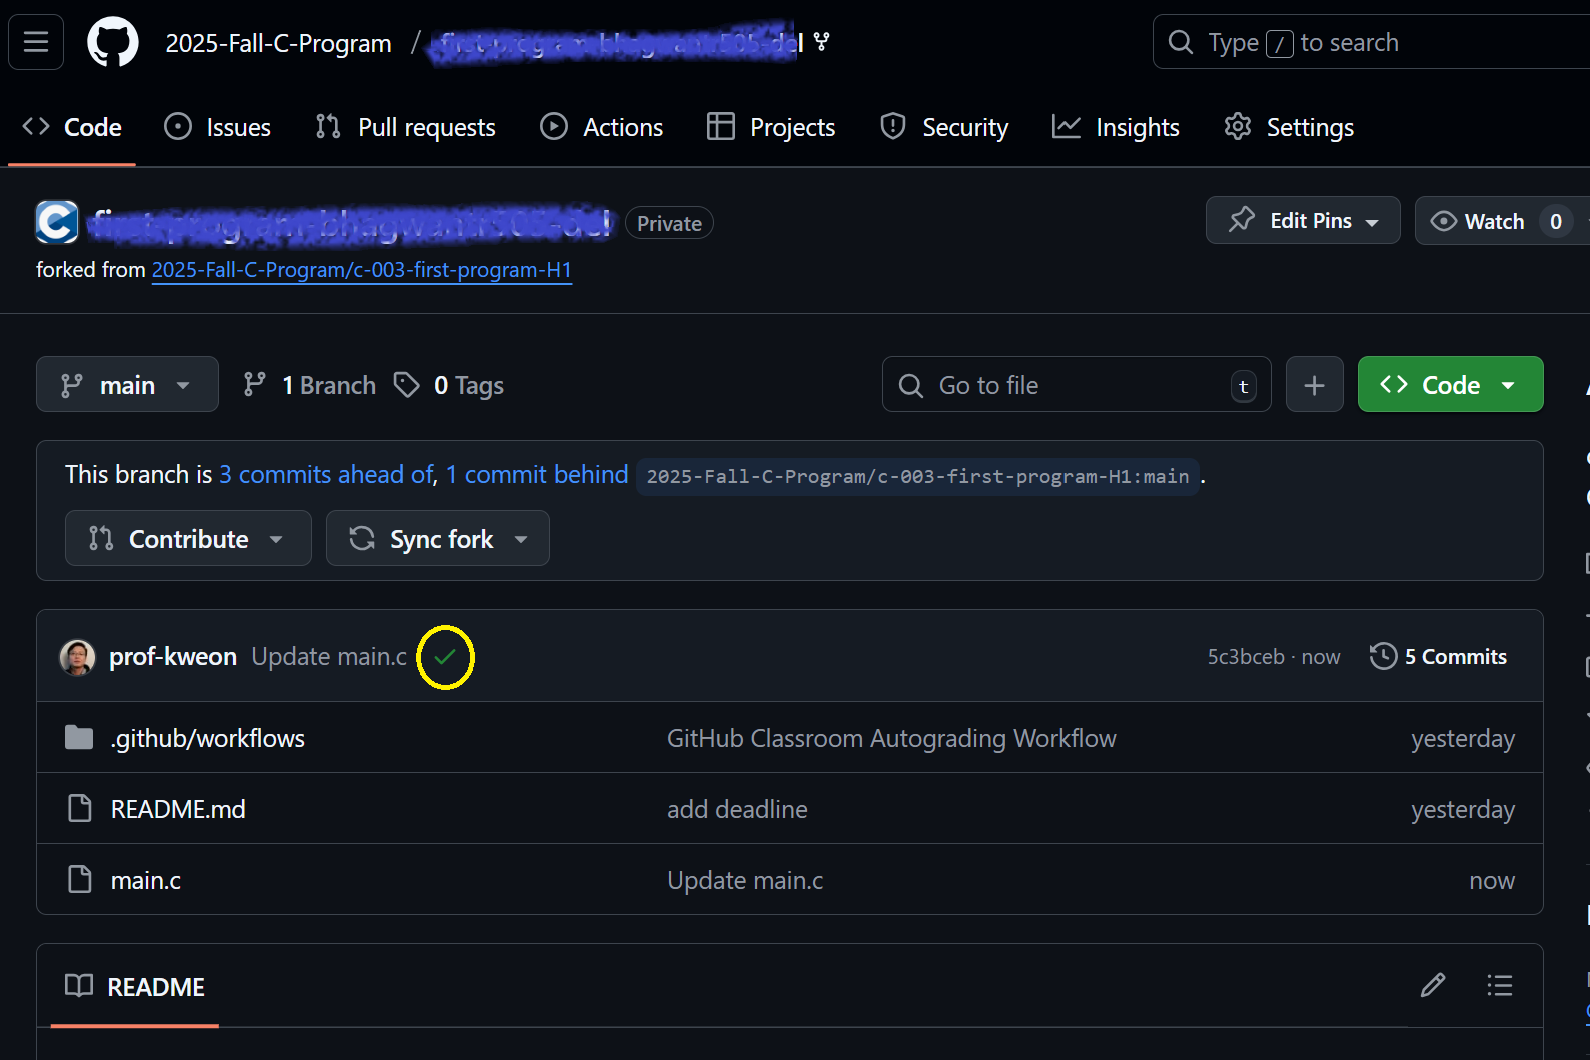The height and width of the screenshot is (1060, 1590).
Task: Follow the forked-from repository link
Action: [361, 270]
